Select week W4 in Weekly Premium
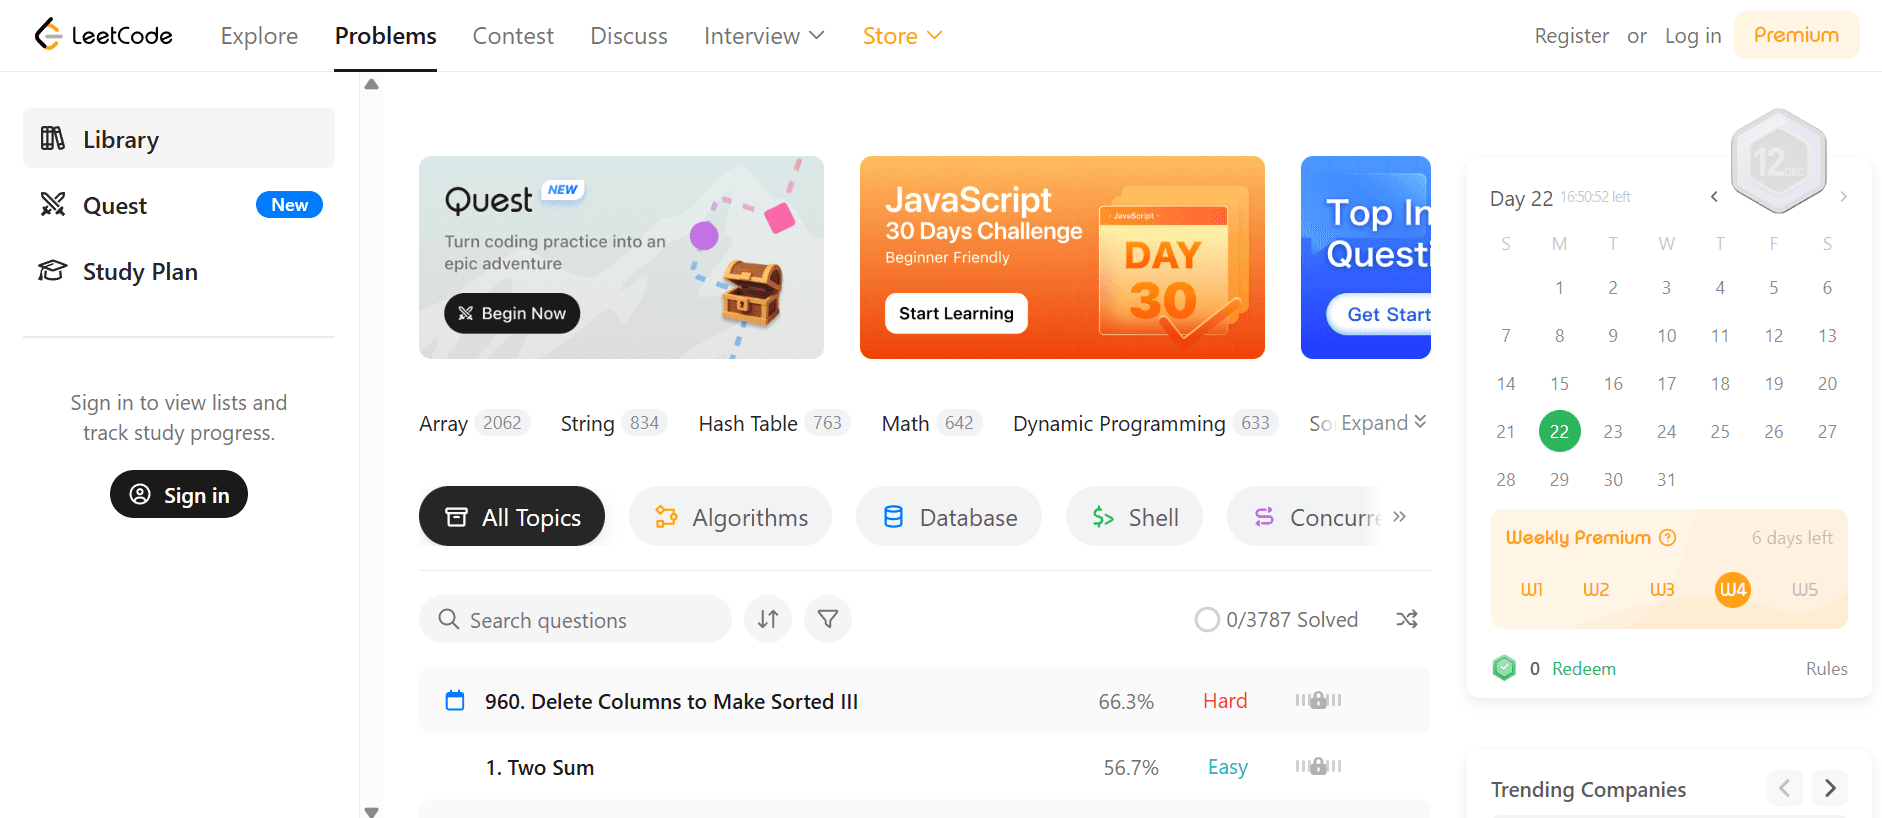This screenshot has width=1882, height=818. coord(1733,589)
